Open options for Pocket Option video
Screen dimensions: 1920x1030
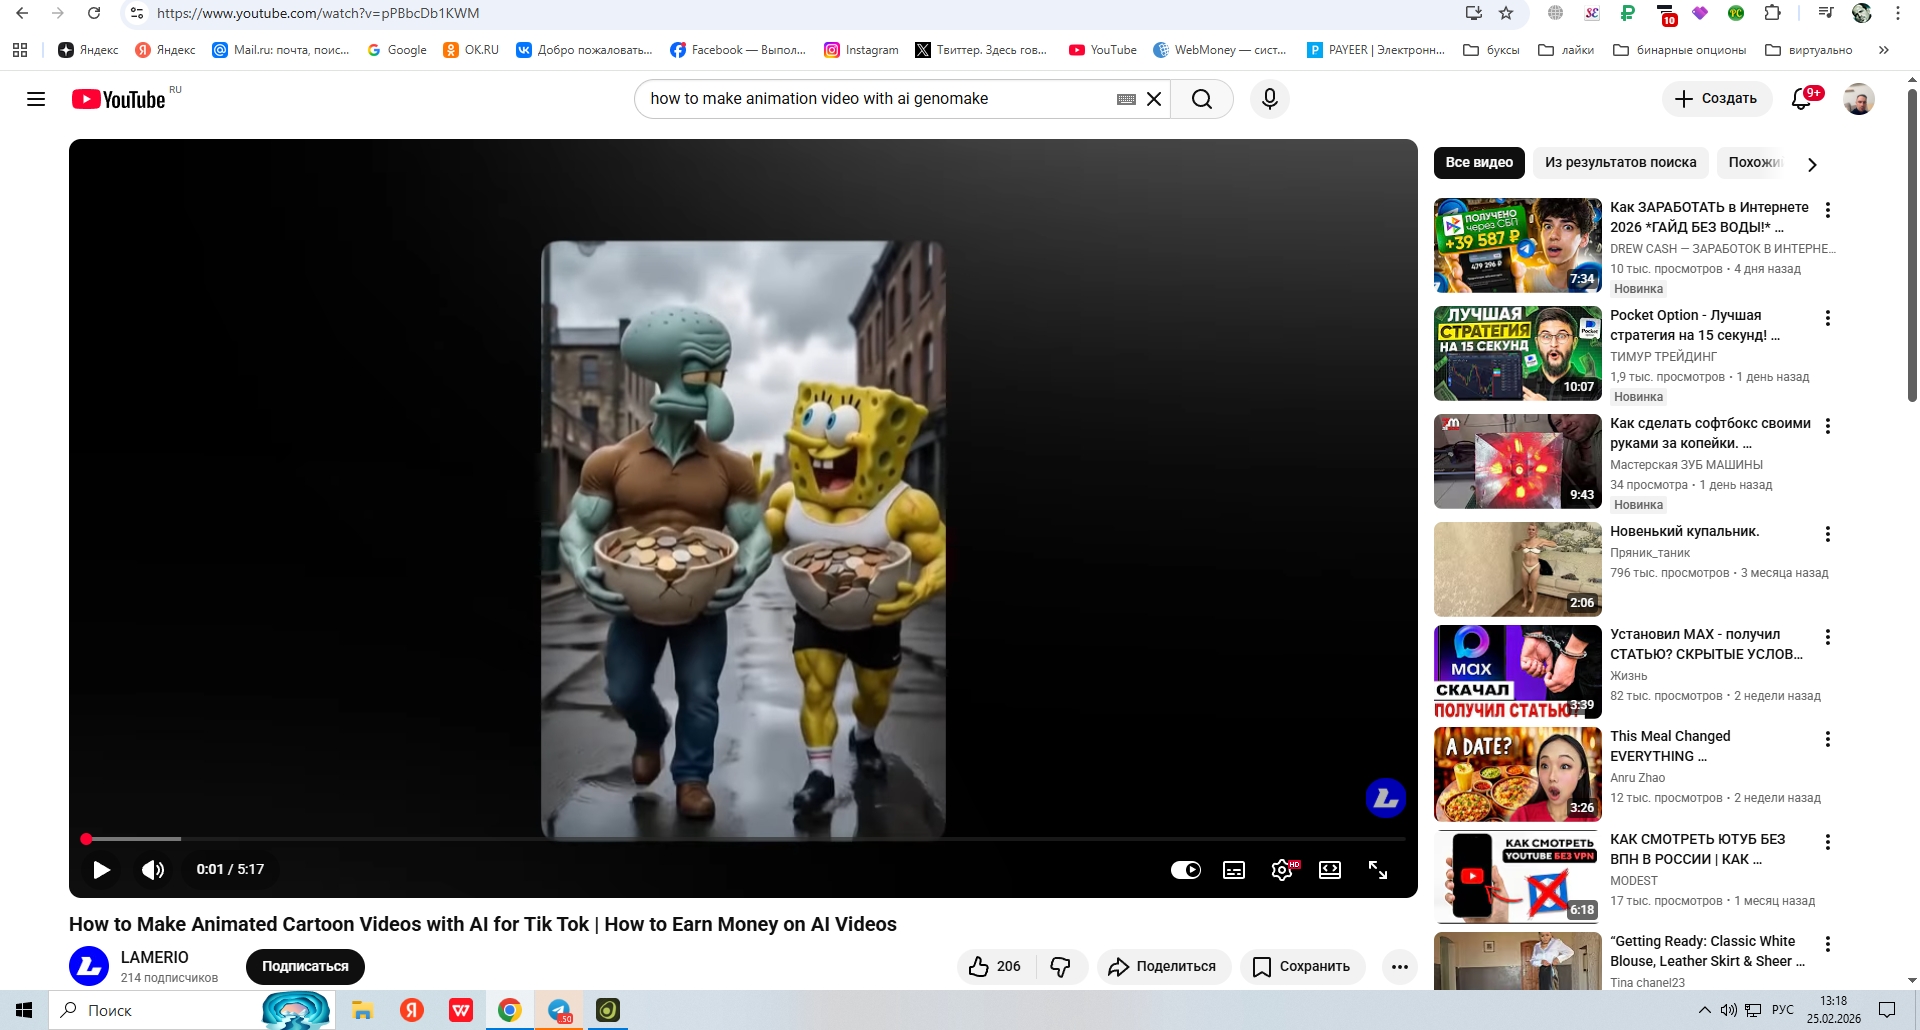click(1827, 318)
